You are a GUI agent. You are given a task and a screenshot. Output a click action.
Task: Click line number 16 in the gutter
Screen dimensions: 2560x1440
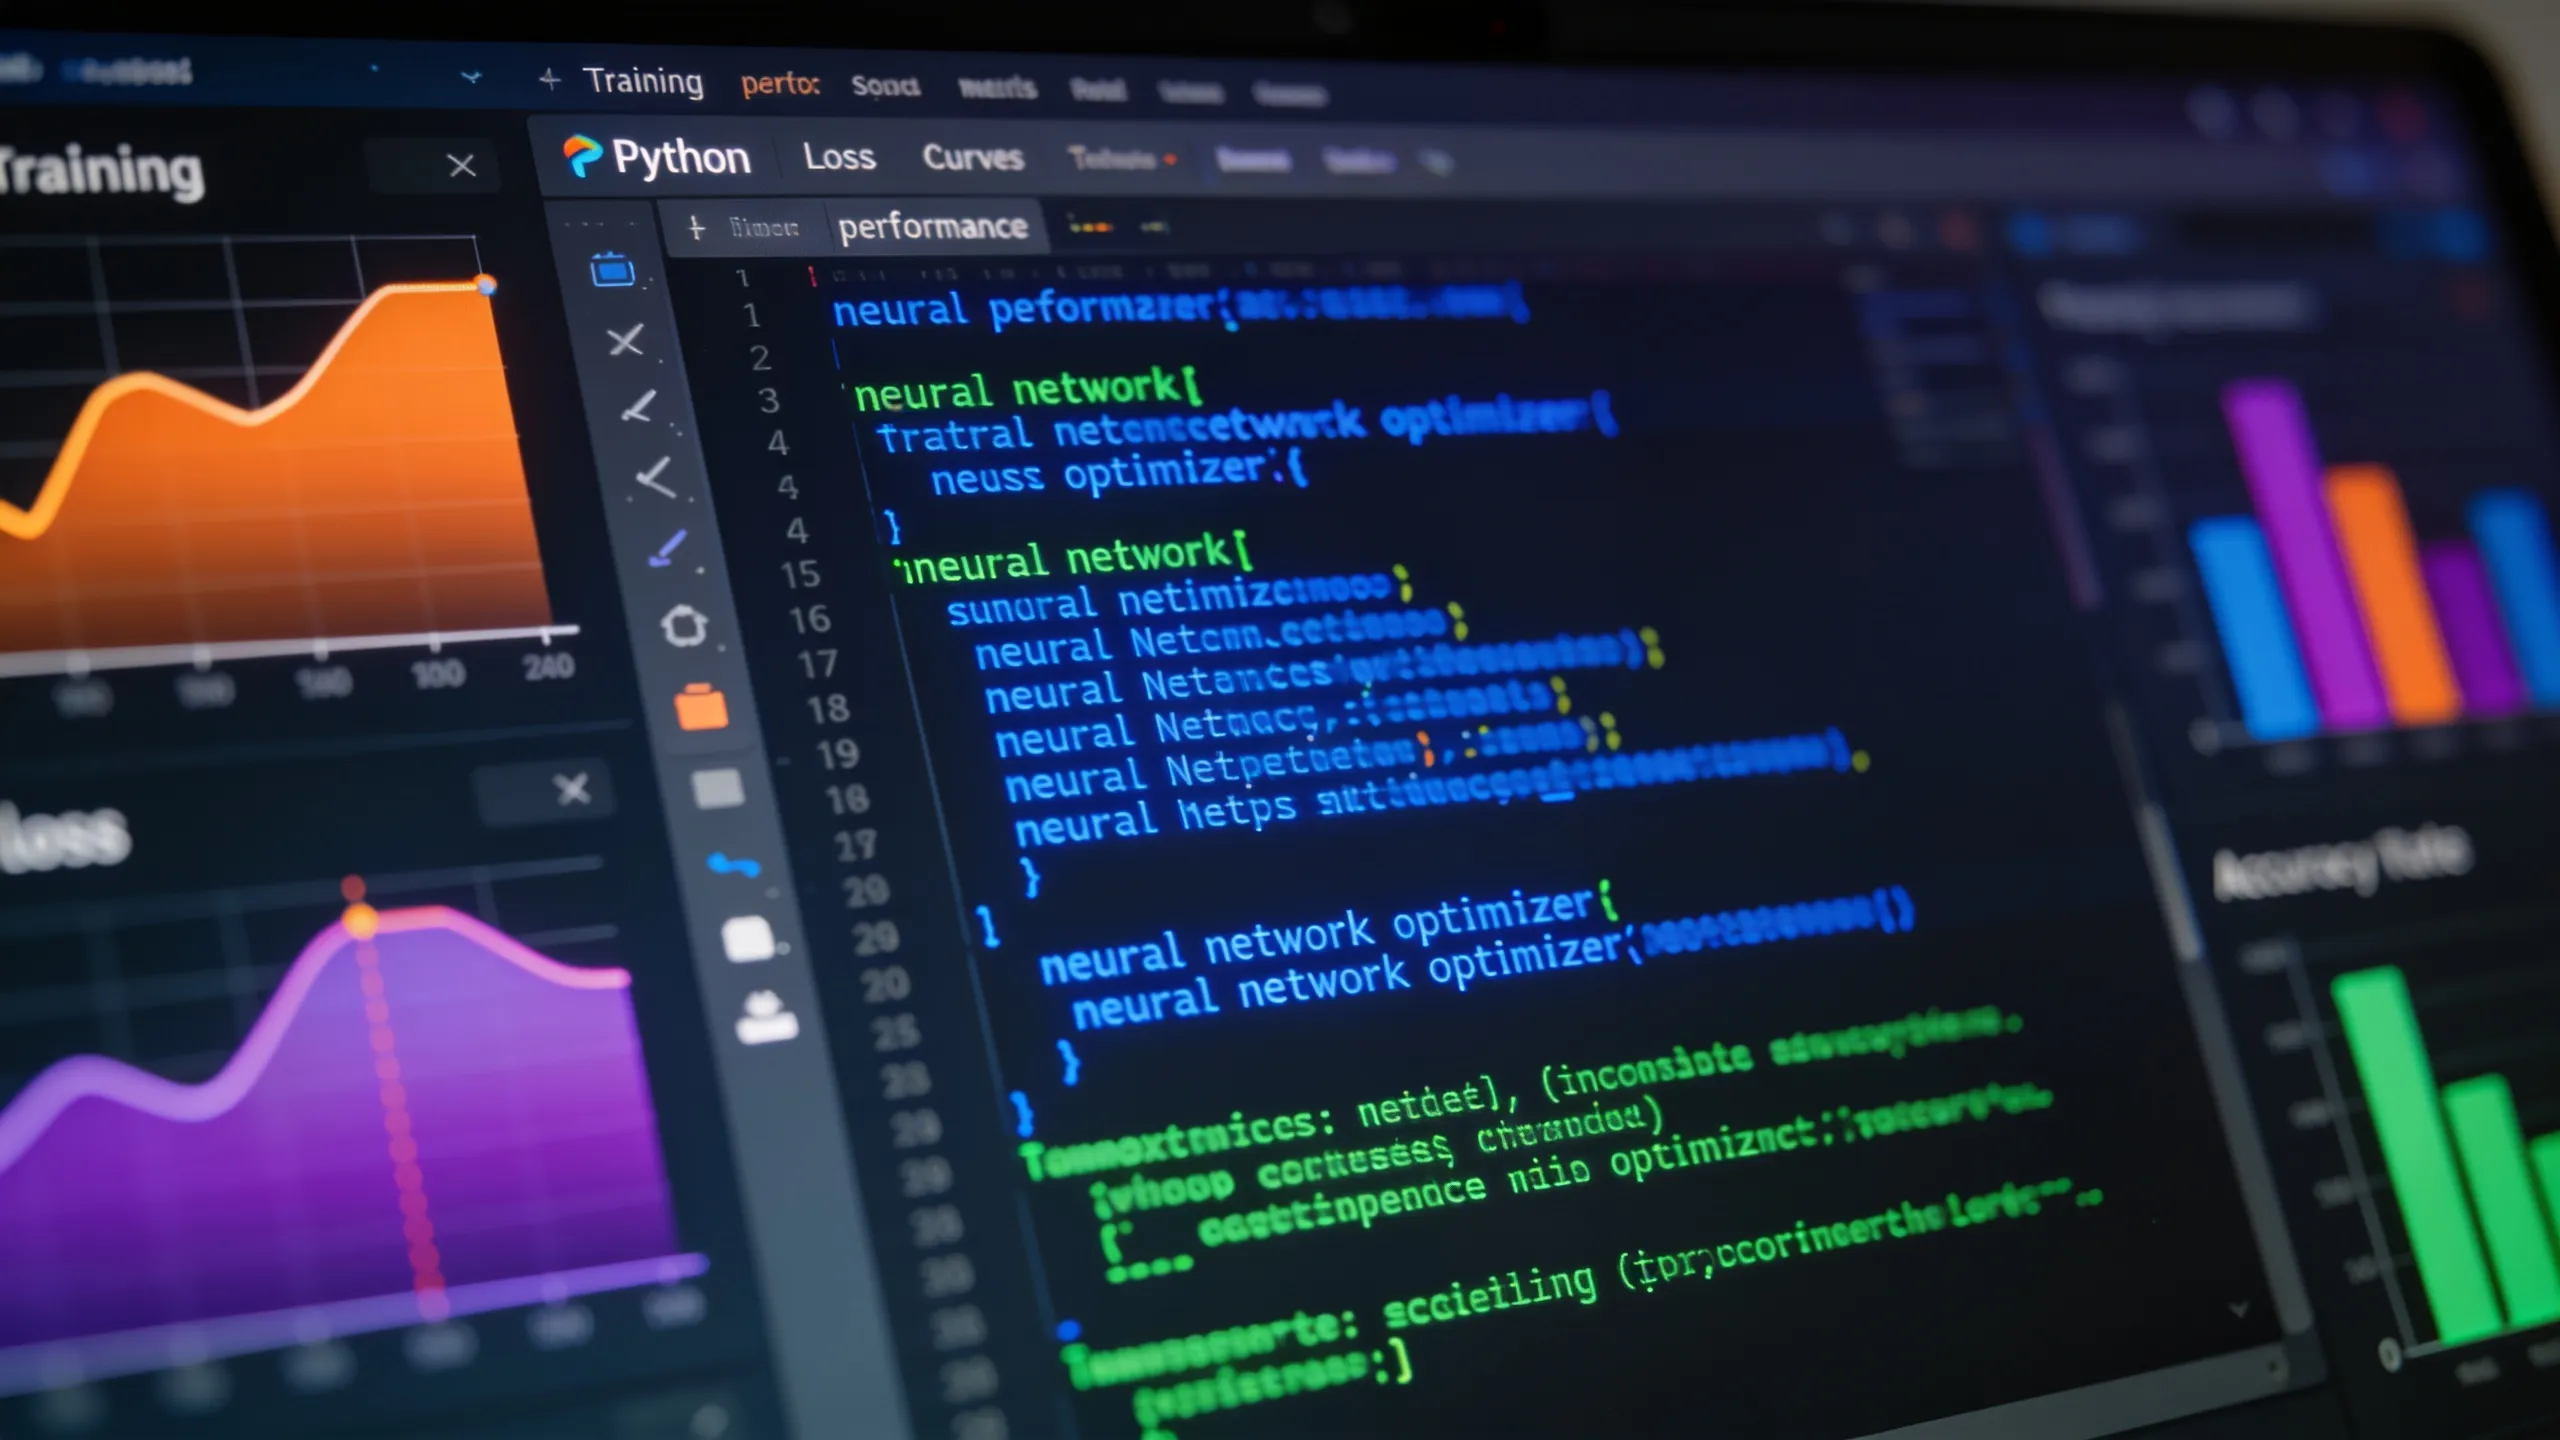click(809, 619)
